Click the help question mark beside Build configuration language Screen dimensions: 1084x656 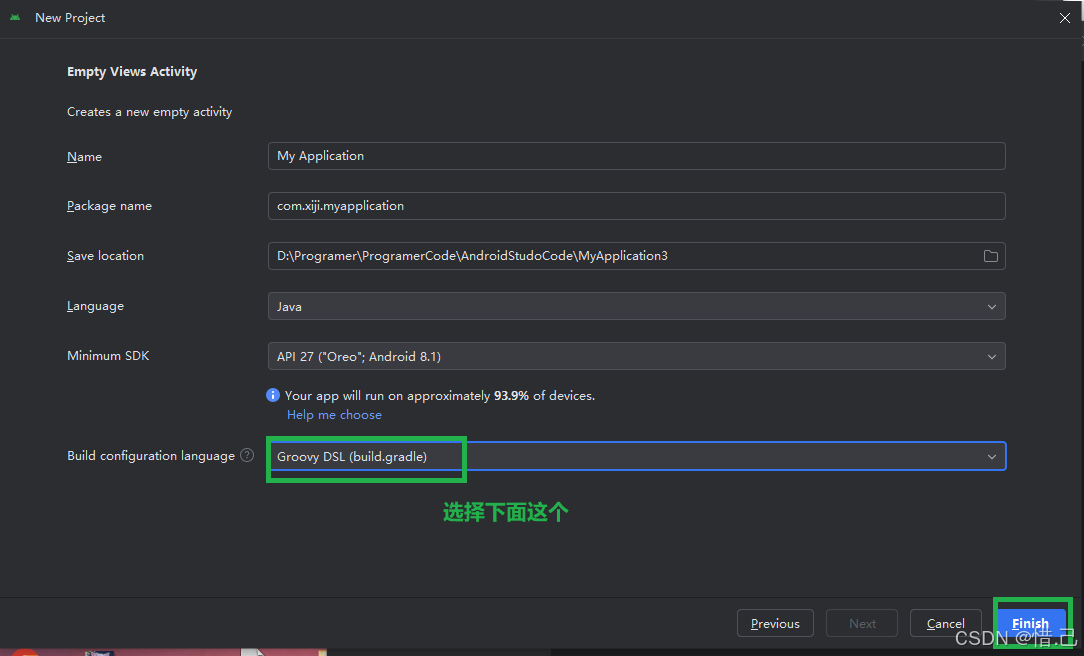coord(247,455)
